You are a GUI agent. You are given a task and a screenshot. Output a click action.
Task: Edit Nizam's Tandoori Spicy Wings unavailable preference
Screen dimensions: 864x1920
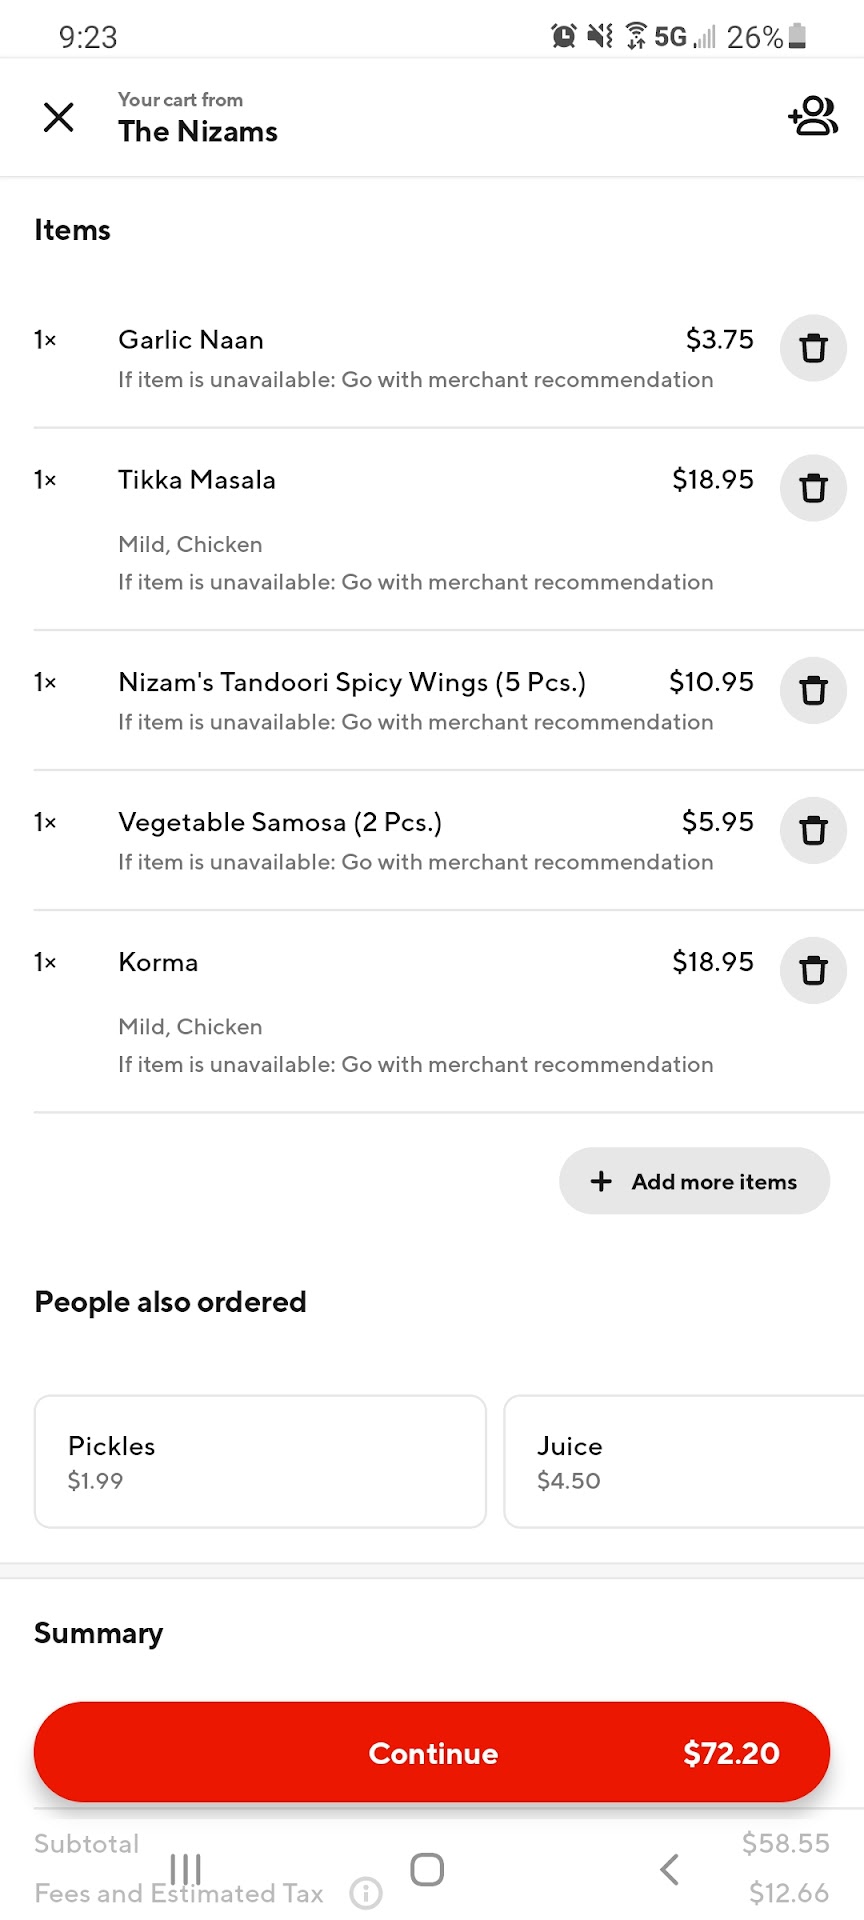[x=415, y=722]
